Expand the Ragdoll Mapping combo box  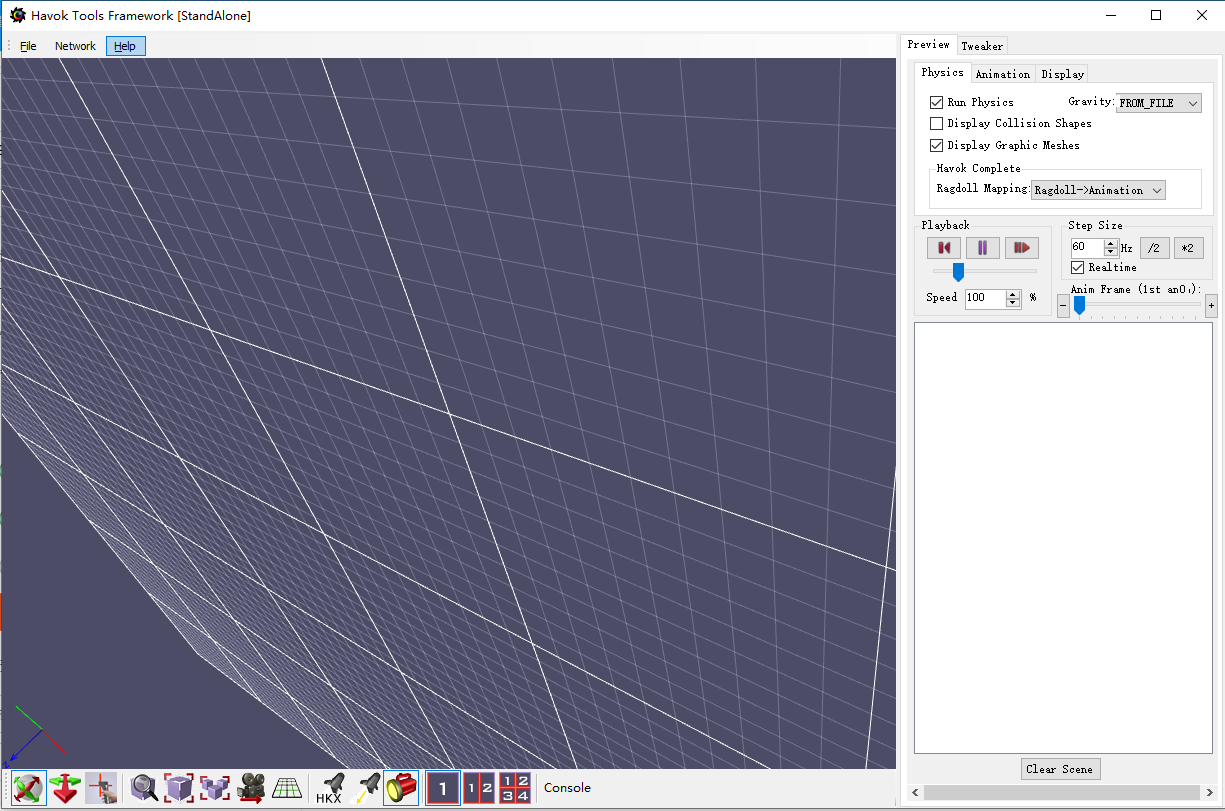[x=1098, y=190]
